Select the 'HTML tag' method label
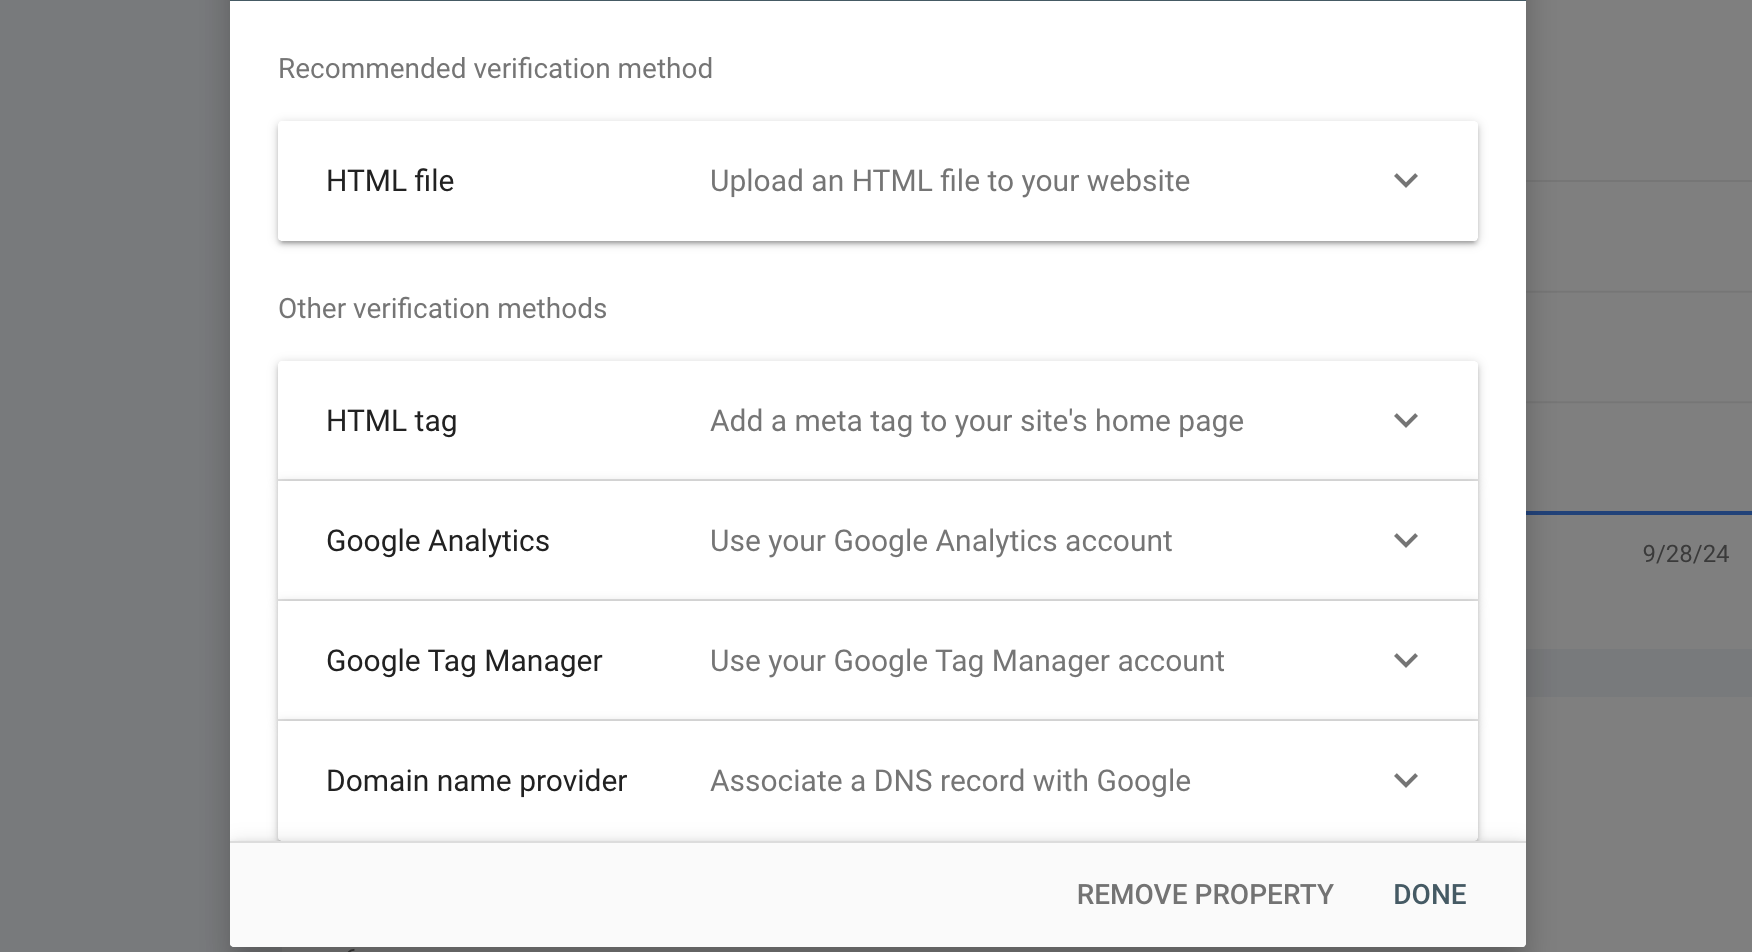1752x952 pixels. 391,421
